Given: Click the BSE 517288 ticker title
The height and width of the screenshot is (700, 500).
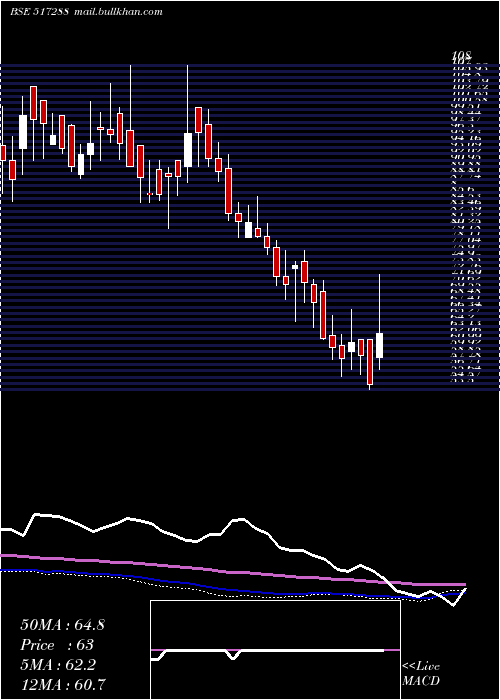Looking at the screenshot, I should pyautogui.click(x=40, y=12).
